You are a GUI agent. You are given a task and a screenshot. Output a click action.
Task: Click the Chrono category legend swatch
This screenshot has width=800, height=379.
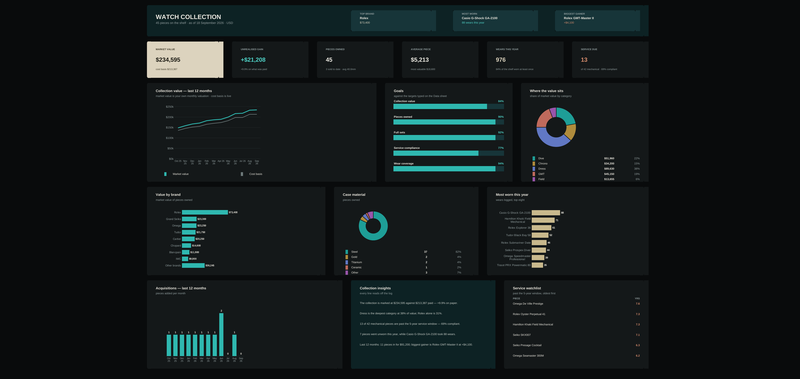tap(534, 163)
